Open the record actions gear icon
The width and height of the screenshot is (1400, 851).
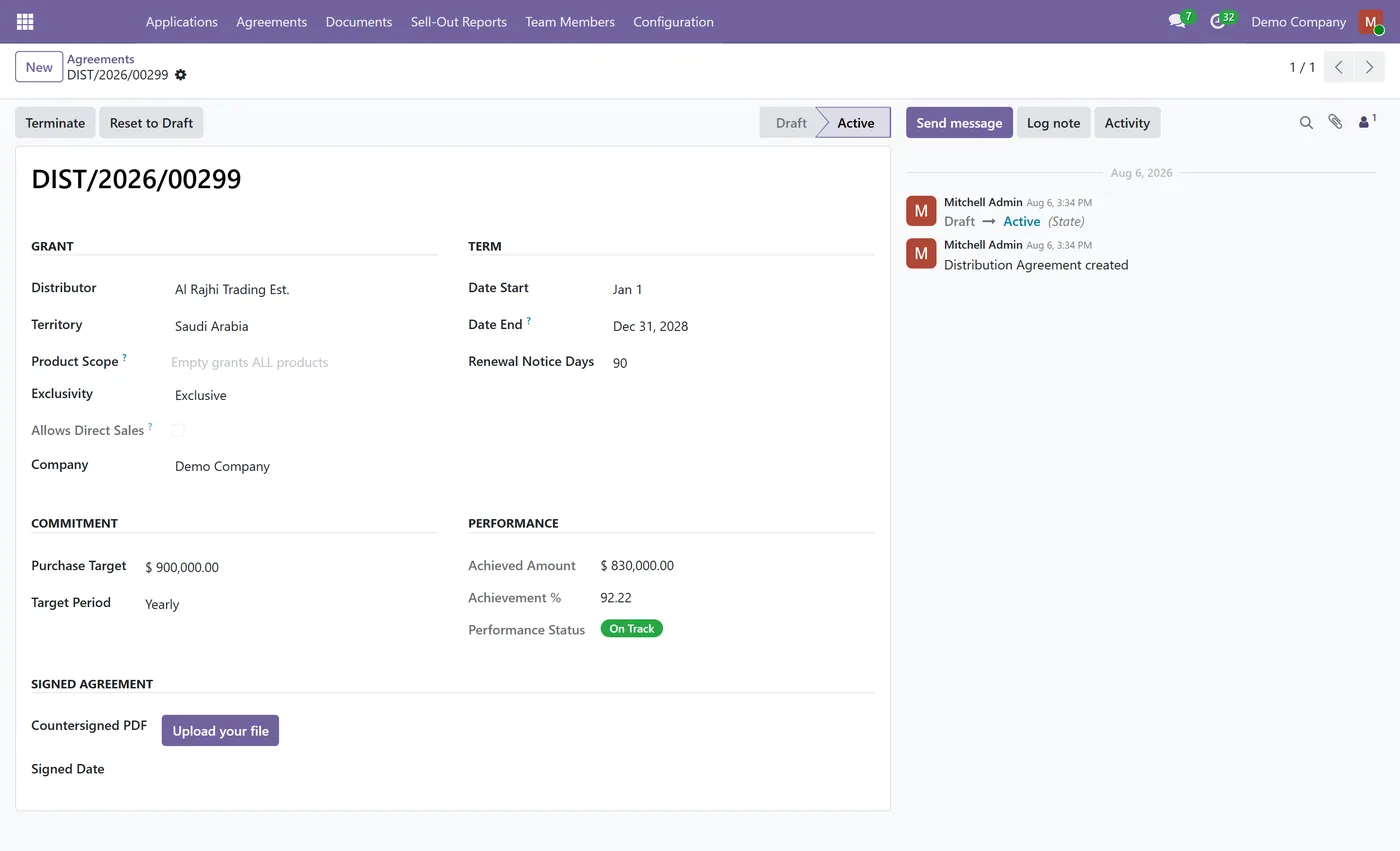(x=181, y=75)
